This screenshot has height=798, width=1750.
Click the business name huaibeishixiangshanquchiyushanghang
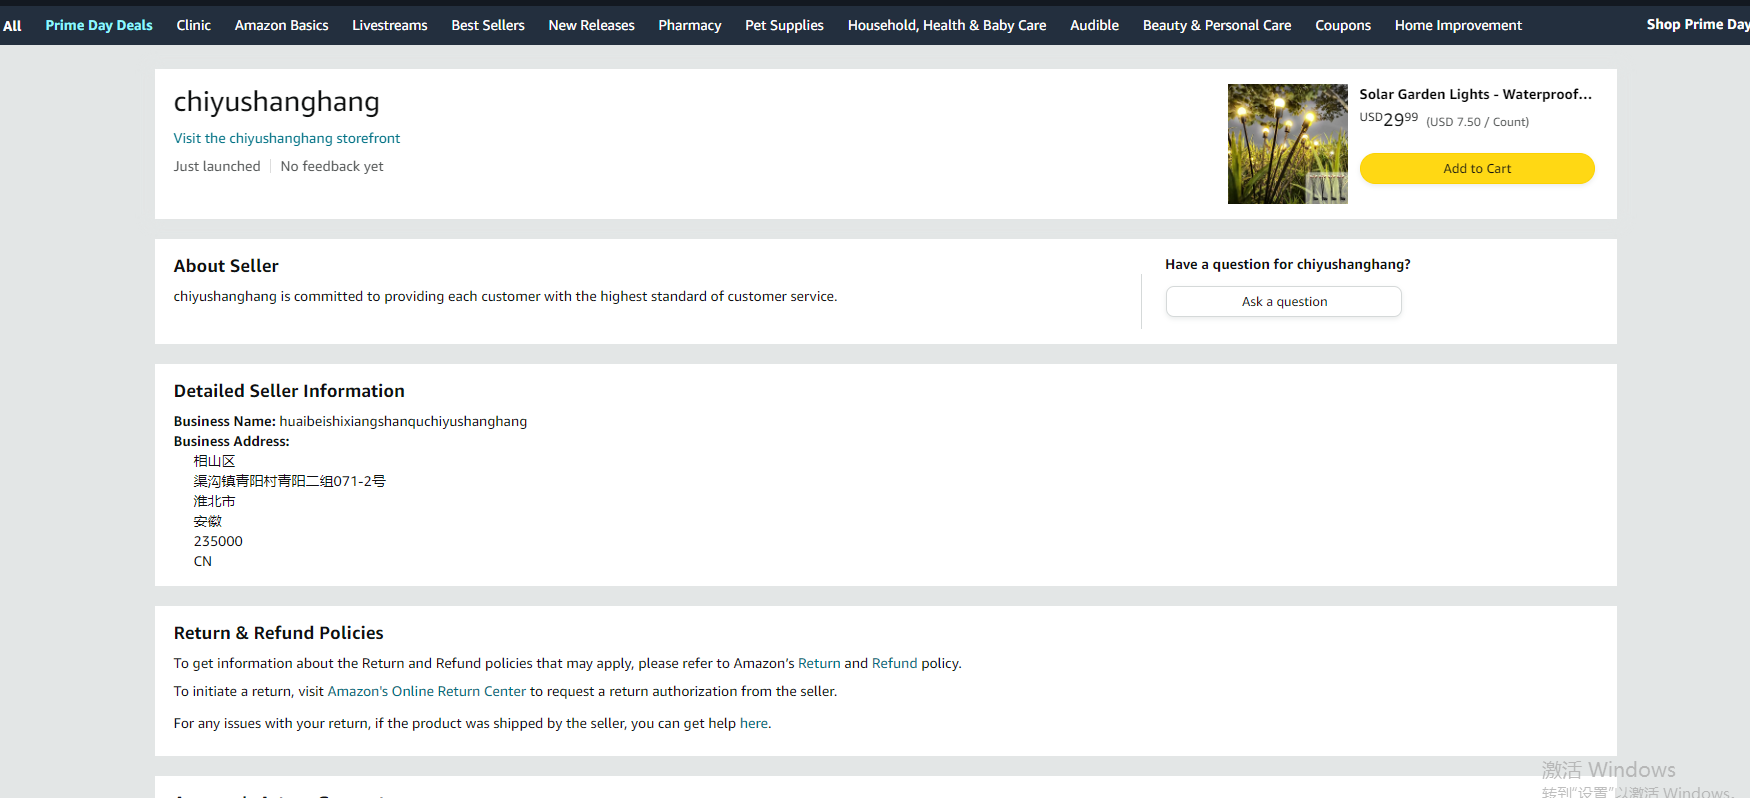click(403, 421)
